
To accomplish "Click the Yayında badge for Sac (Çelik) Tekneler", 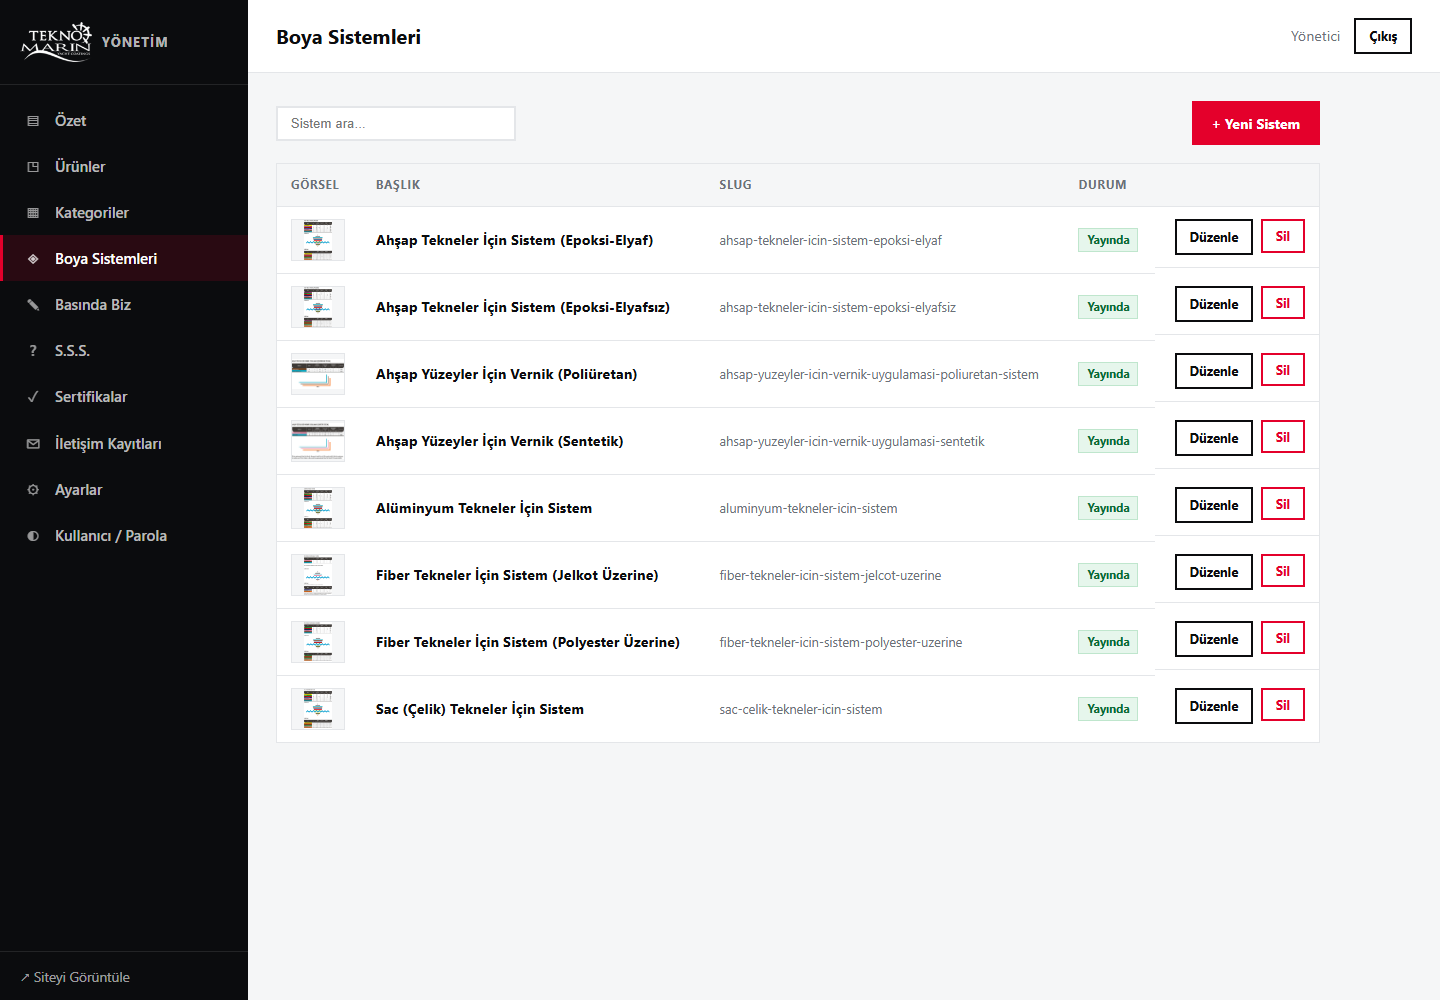I will click(1108, 709).
